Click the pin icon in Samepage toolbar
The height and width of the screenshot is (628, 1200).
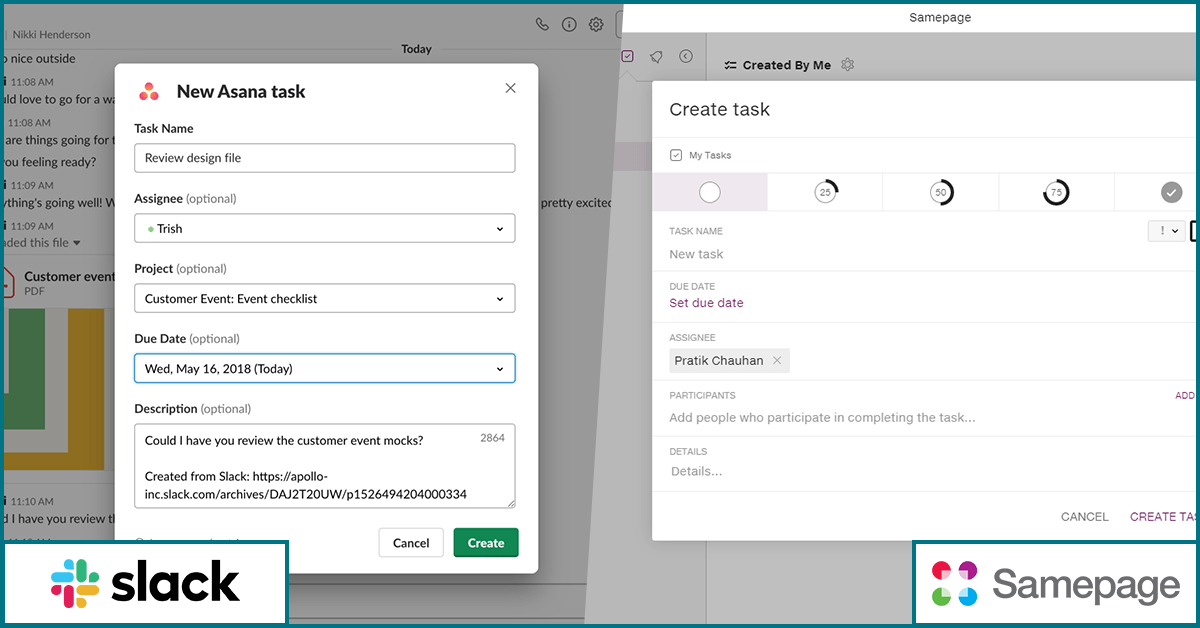[656, 57]
